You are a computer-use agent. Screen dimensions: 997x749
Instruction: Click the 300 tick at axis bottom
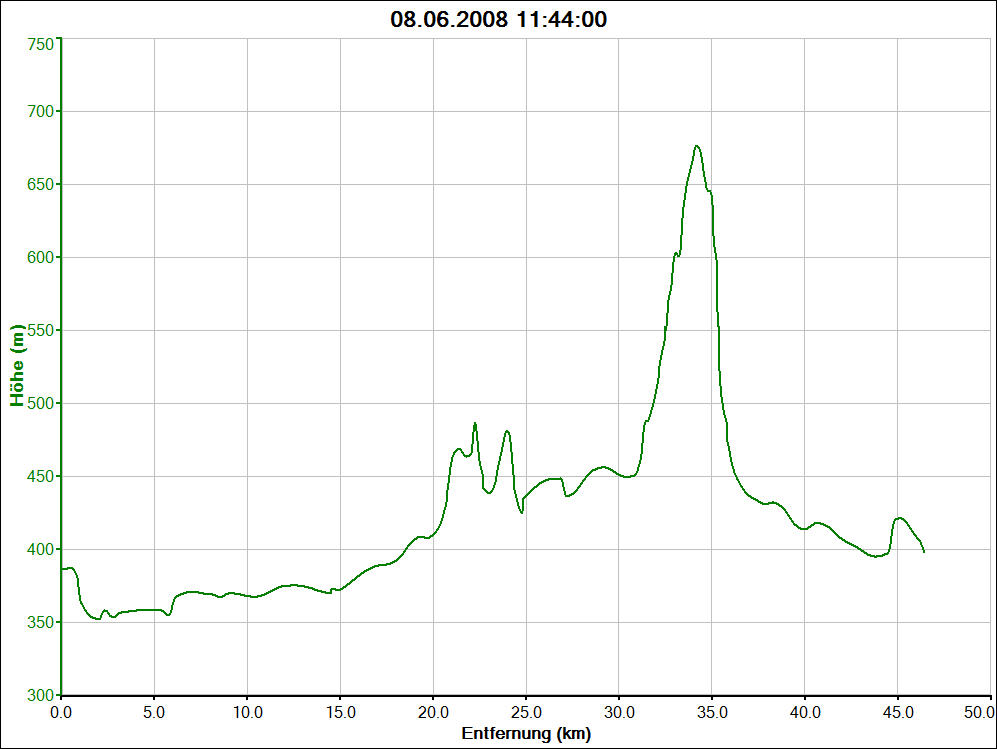click(x=40, y=694)
